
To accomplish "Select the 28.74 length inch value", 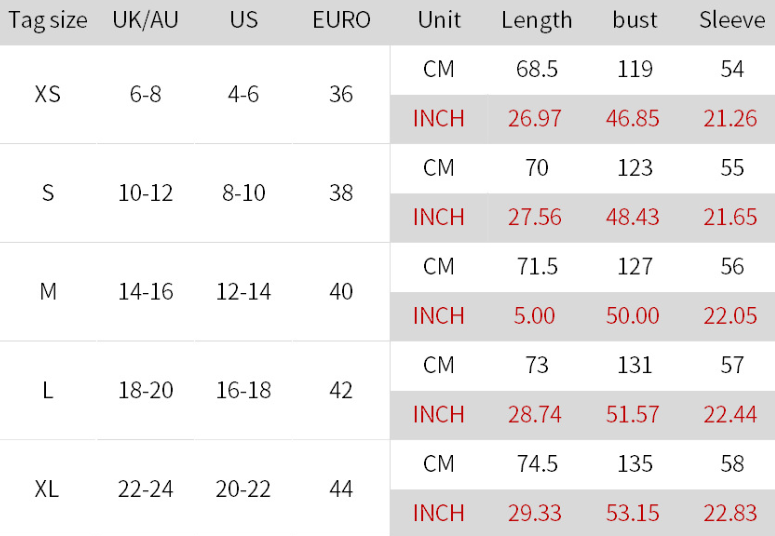I will click(535, 414).
